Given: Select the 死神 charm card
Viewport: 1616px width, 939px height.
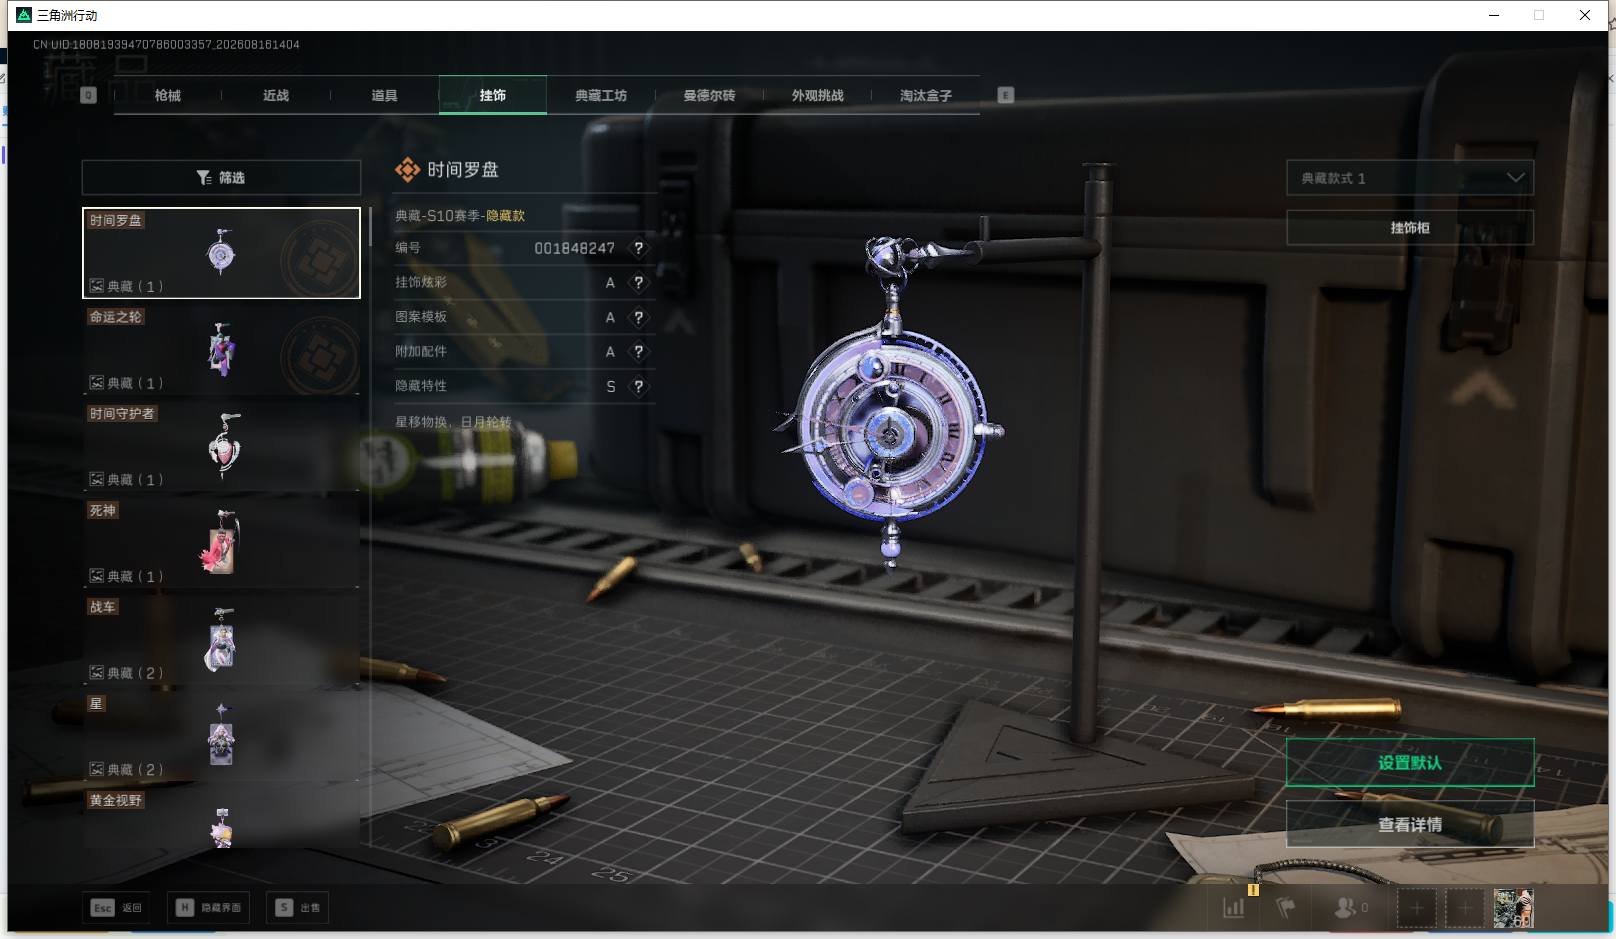Looking at the screenshot, I should click(x=221, y=543).
